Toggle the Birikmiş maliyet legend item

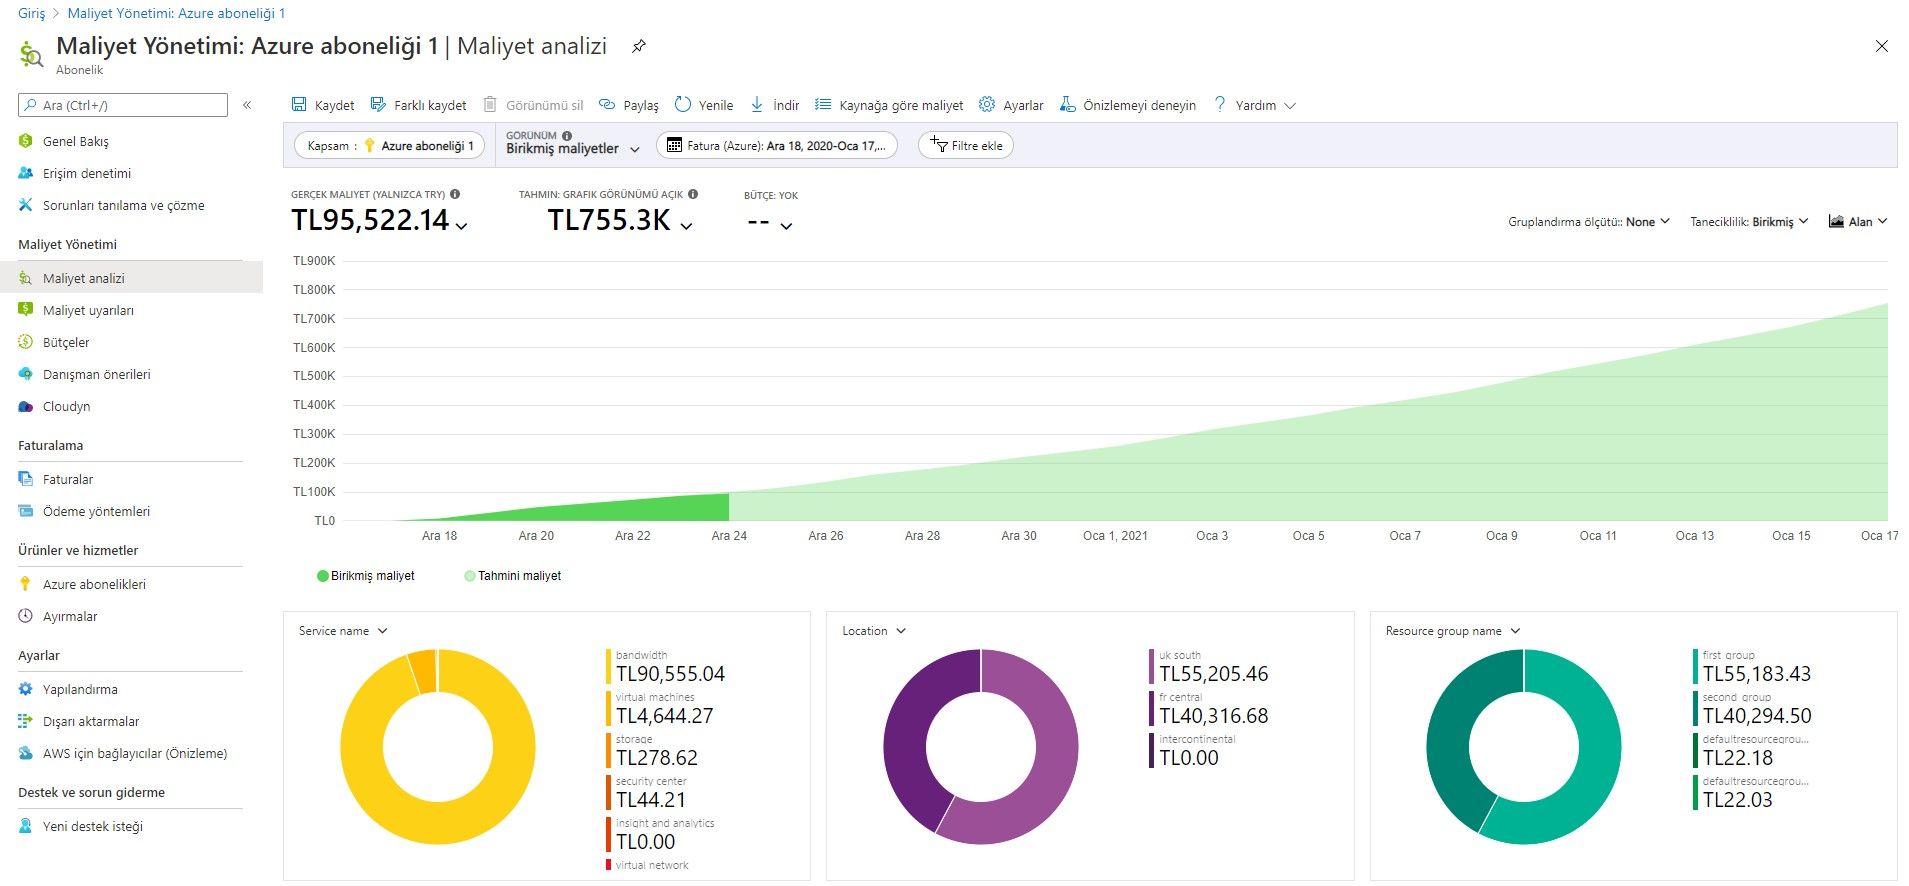tap(365, 576)
